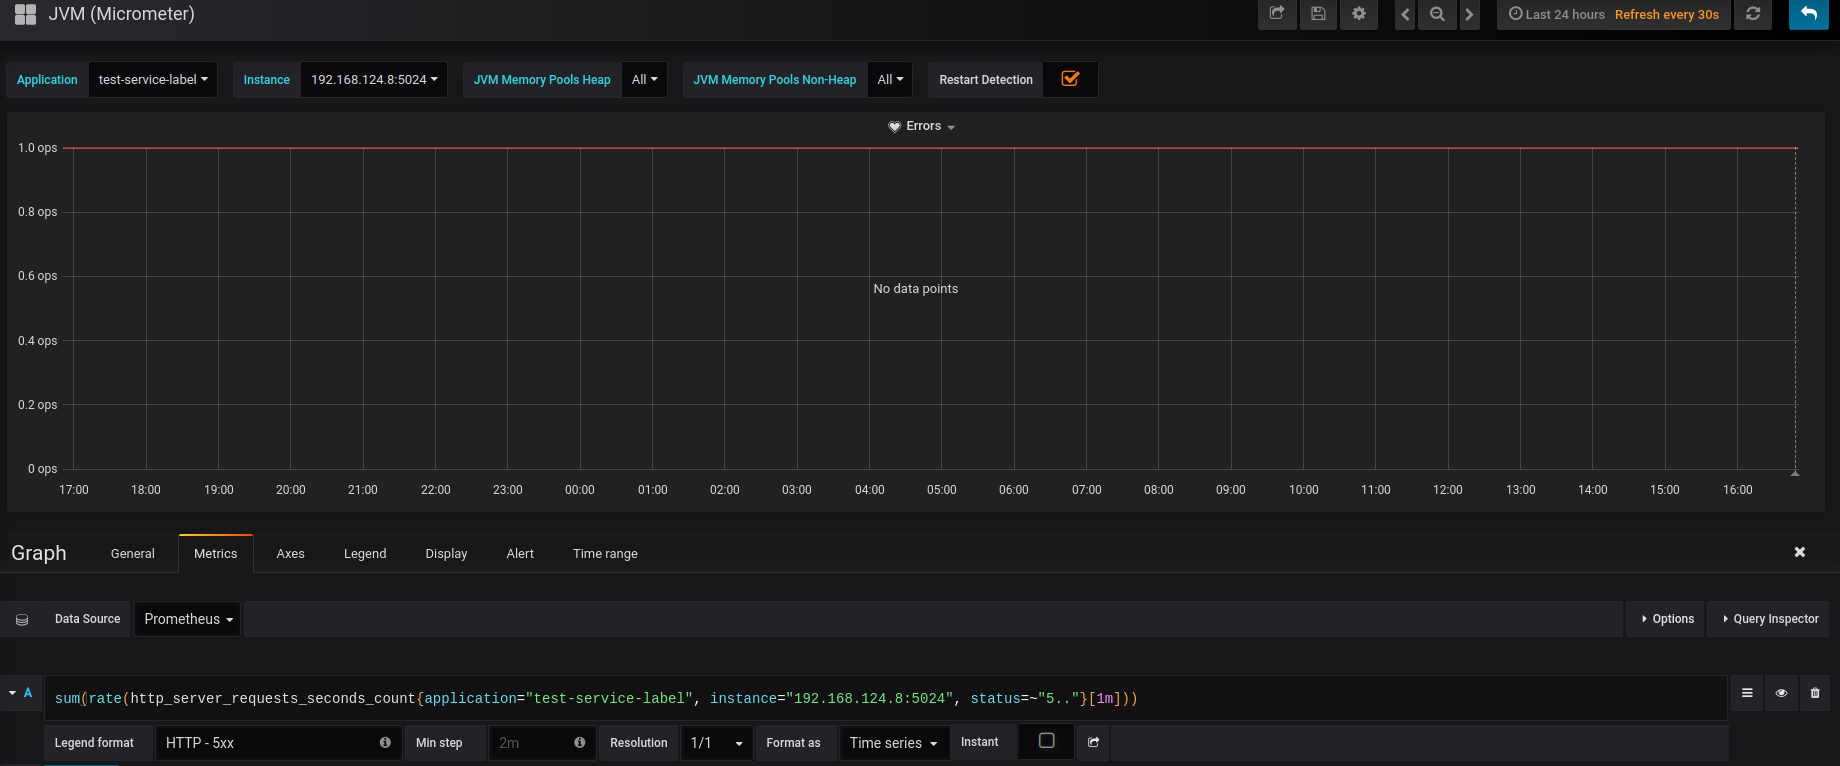Click the No data points message
Viewport: 1840px width, 766px height.
point(916,289)
